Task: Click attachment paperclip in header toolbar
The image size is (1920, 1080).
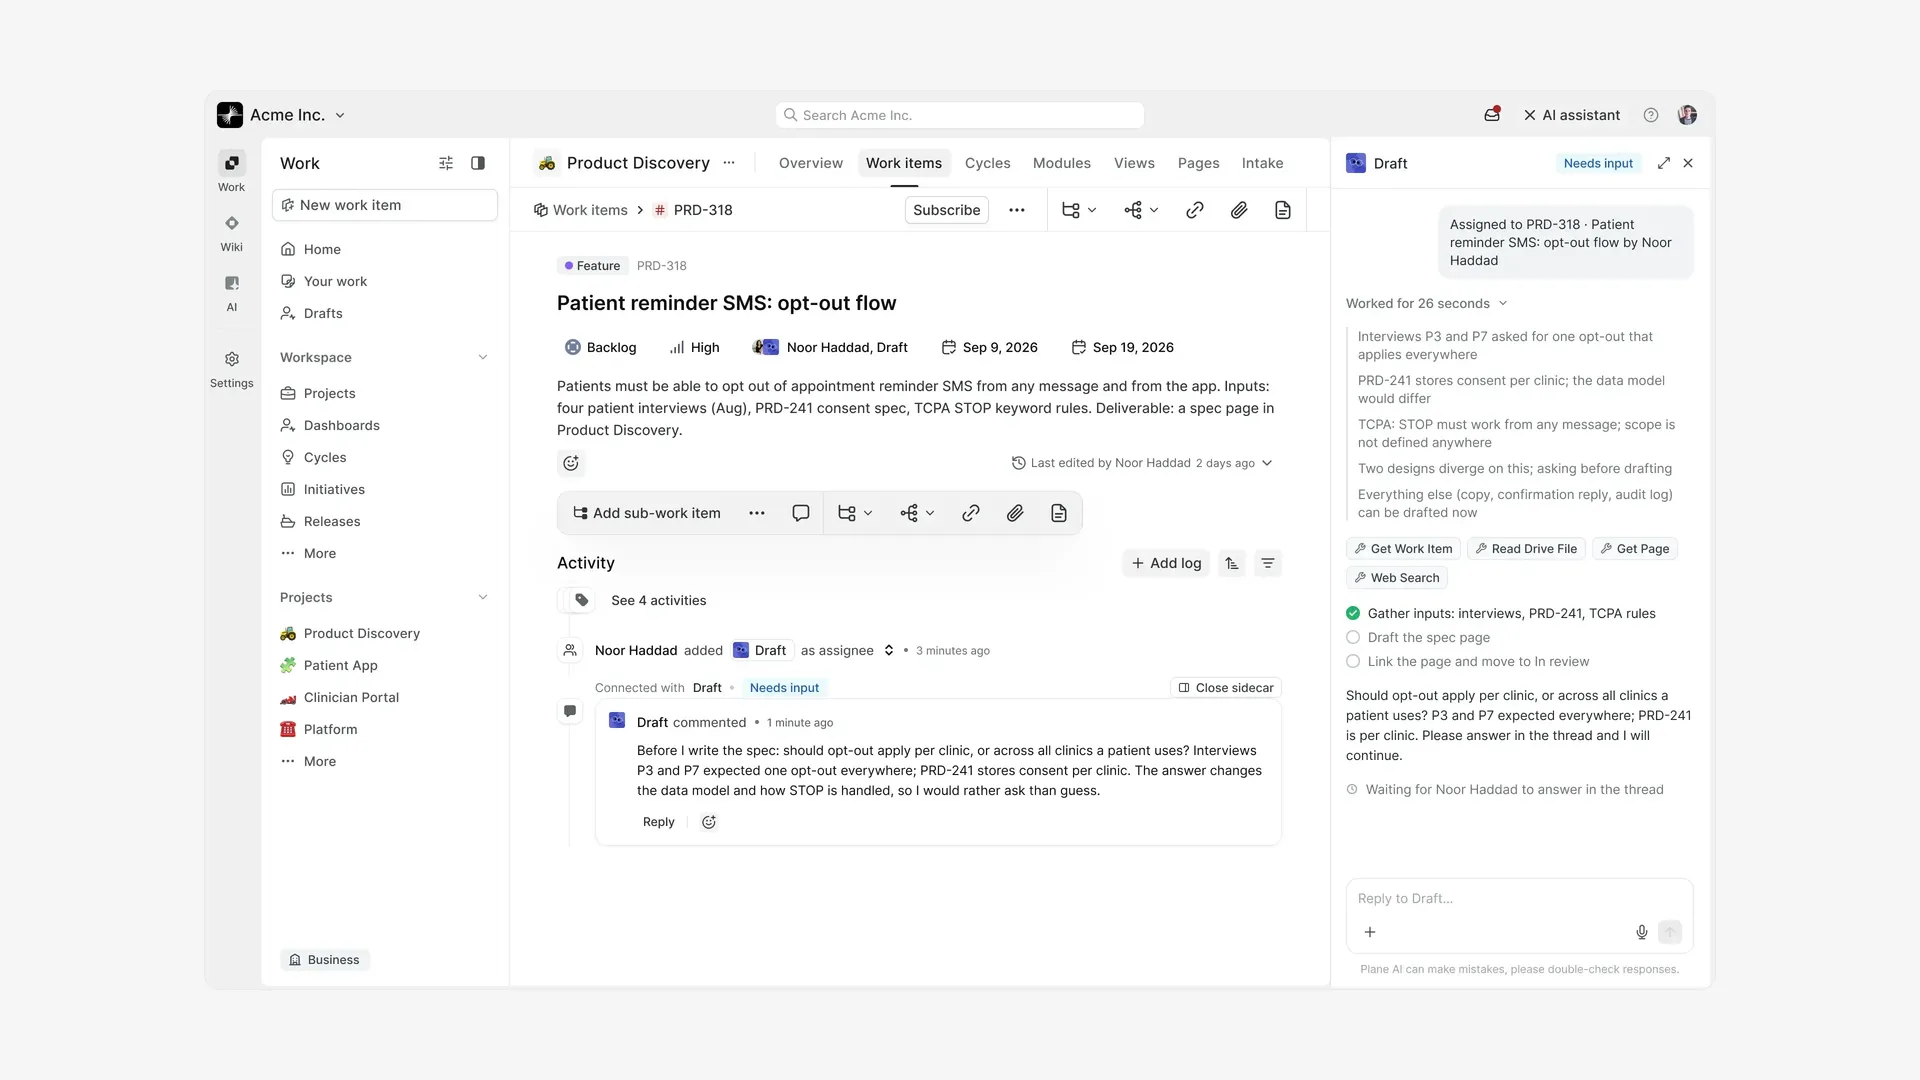Action: click(1238, 210)
